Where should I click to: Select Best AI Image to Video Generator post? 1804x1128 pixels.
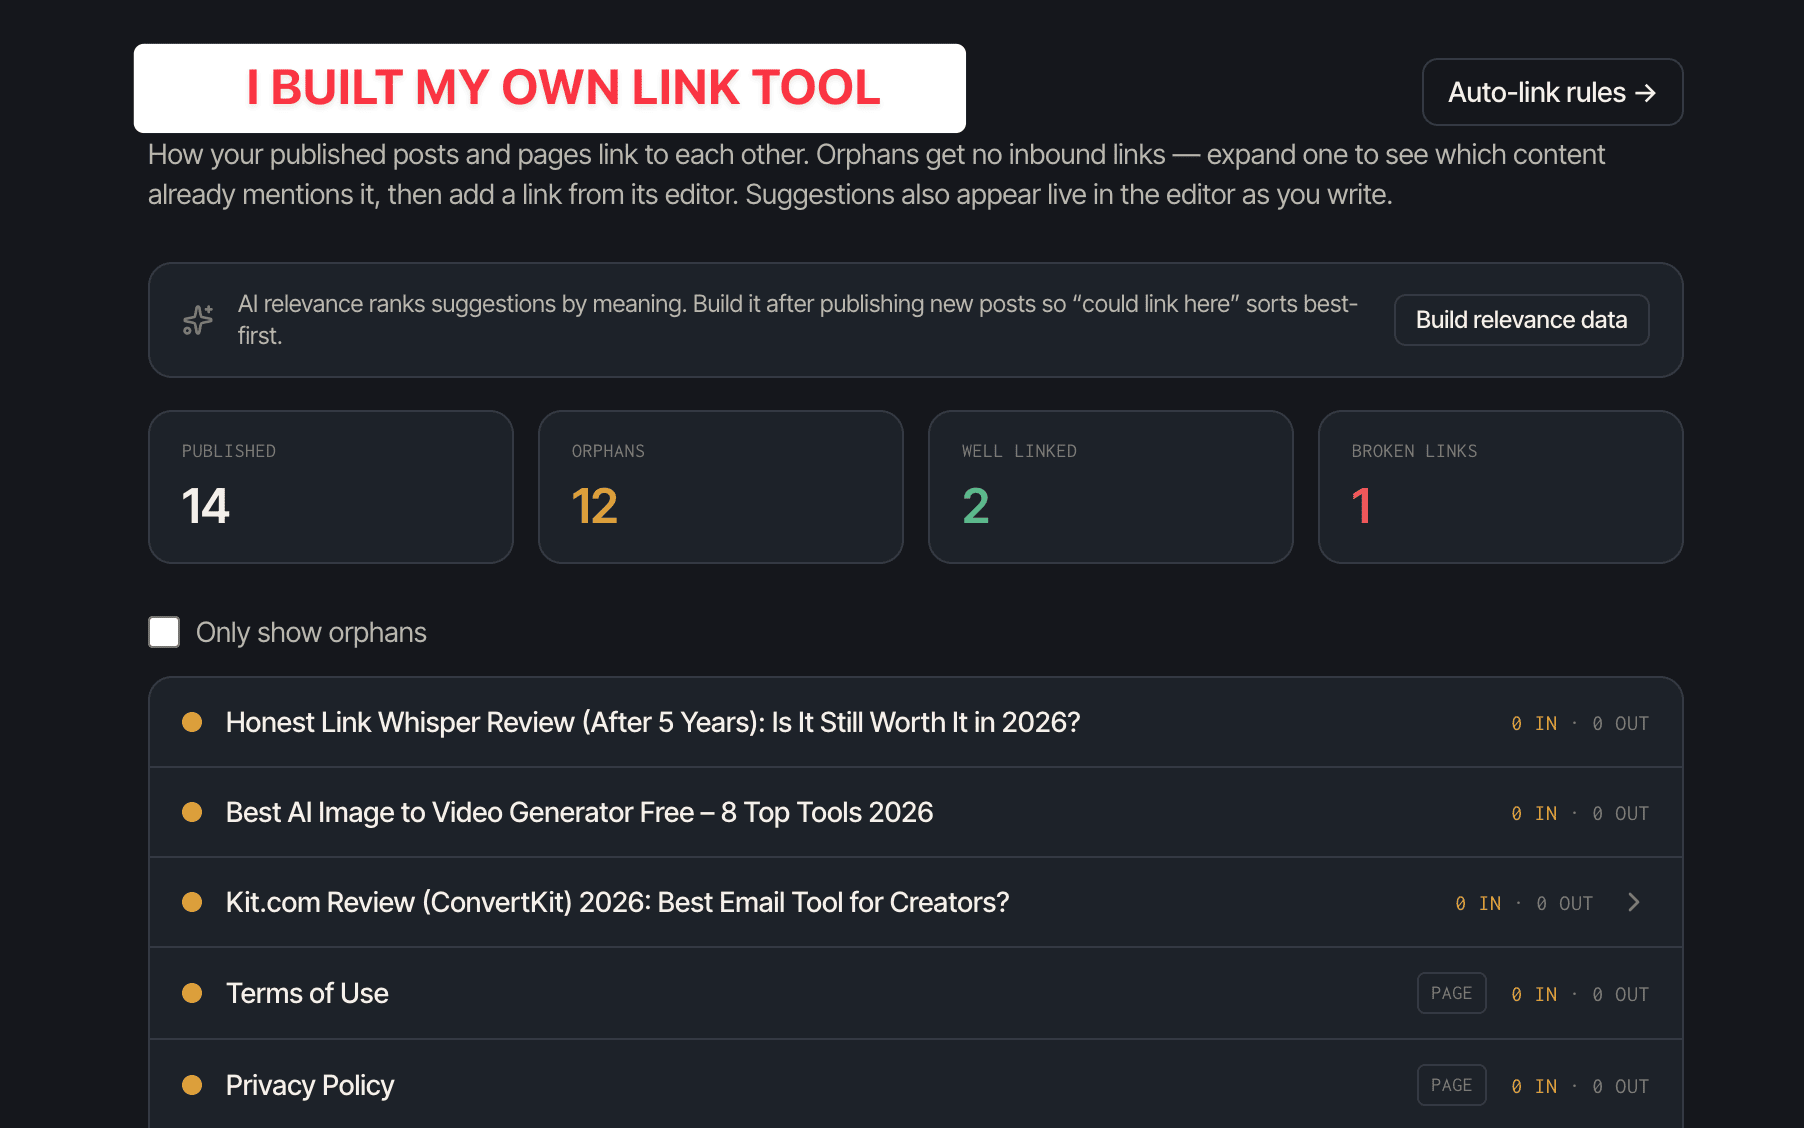tap(916, 812)
